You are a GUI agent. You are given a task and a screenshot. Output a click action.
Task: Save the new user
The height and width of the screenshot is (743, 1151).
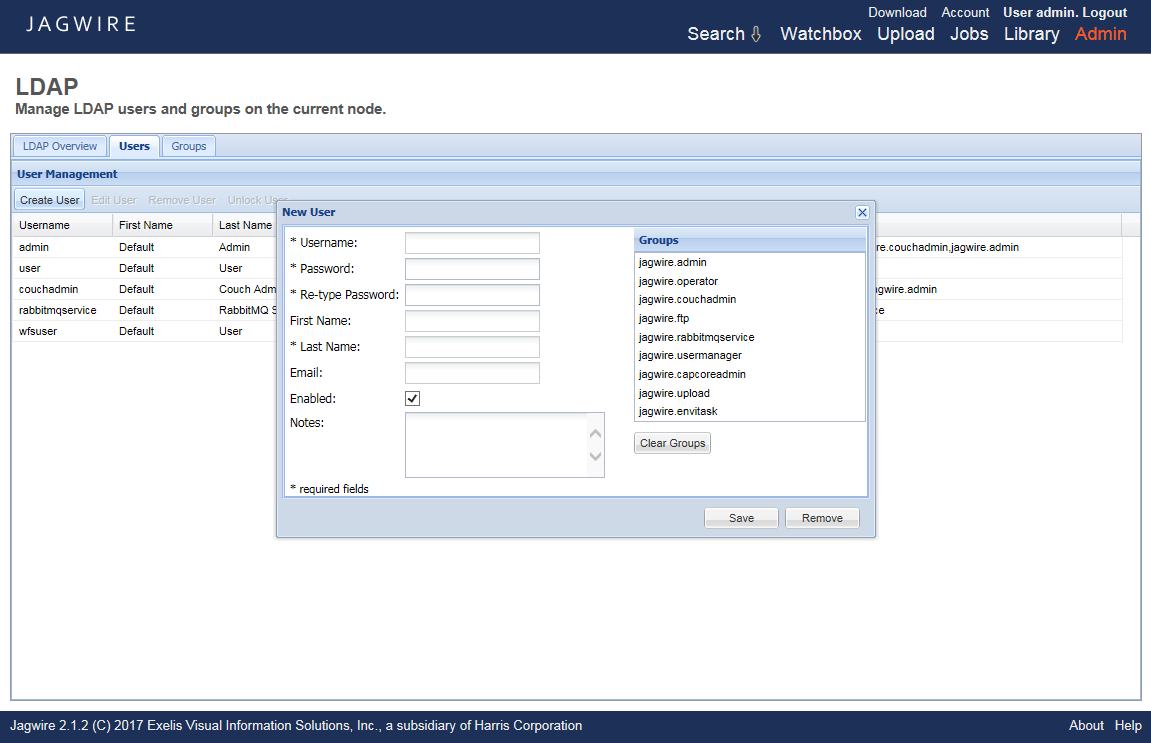[x=741, y=518]
